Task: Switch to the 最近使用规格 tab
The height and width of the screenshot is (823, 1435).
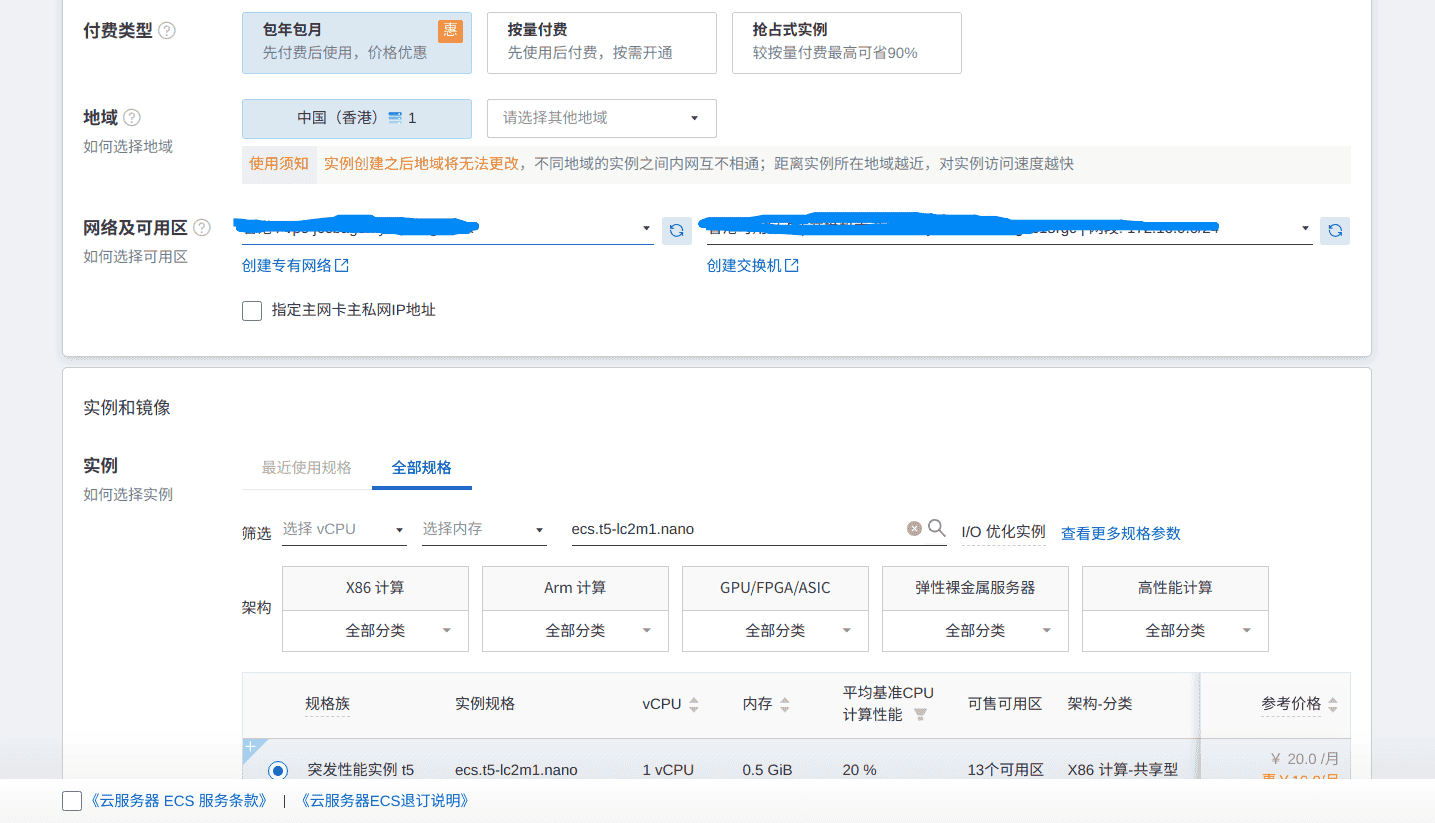Action: pyautogui.click(x=306, y=468)
